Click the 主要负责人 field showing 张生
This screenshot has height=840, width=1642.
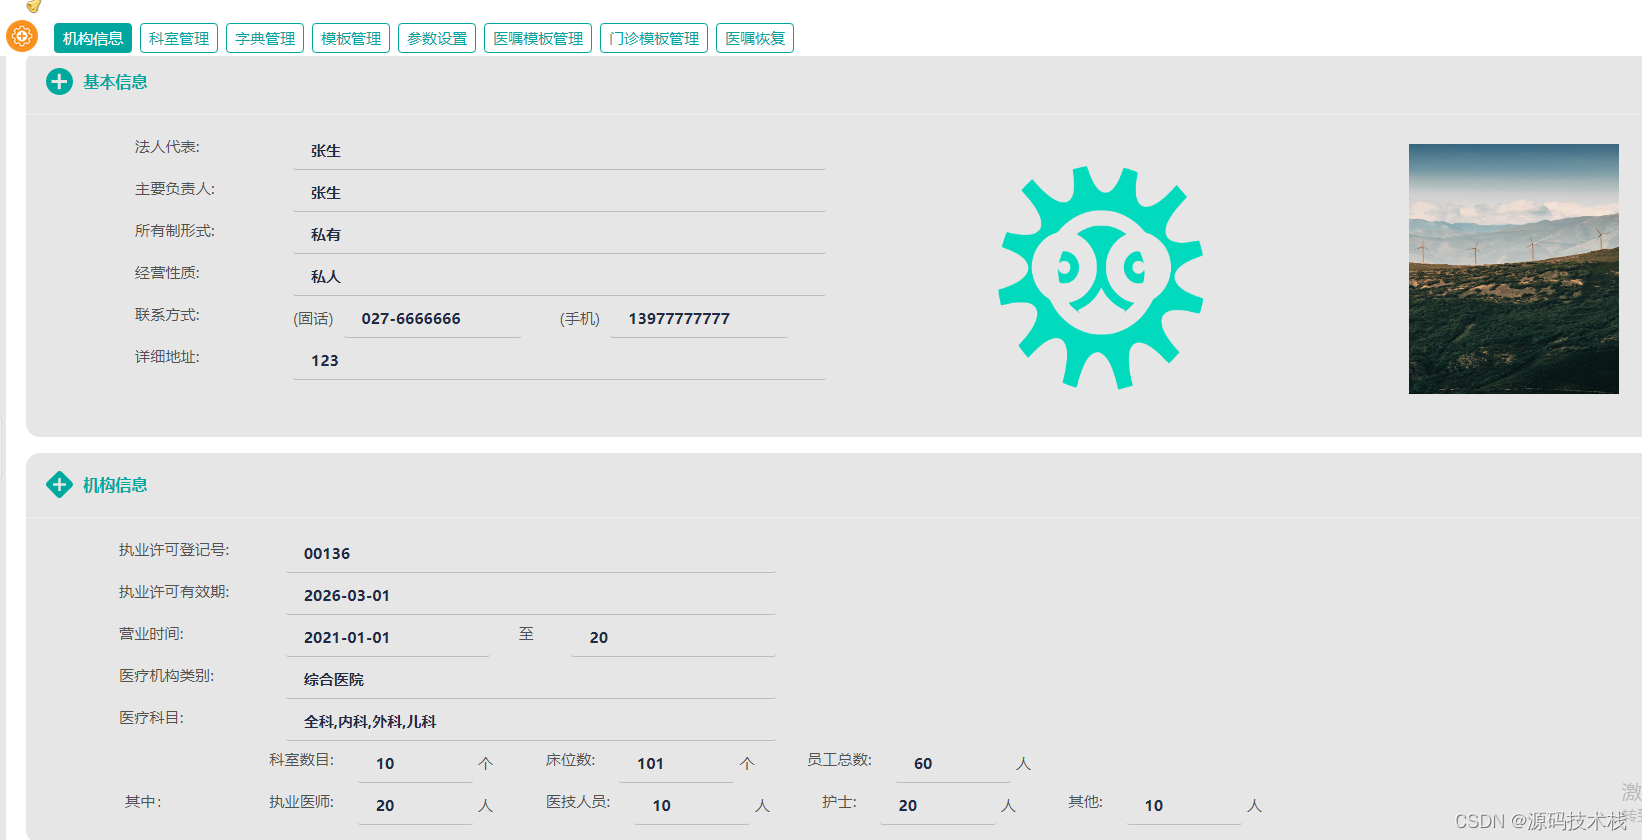(x=559, y=193)
